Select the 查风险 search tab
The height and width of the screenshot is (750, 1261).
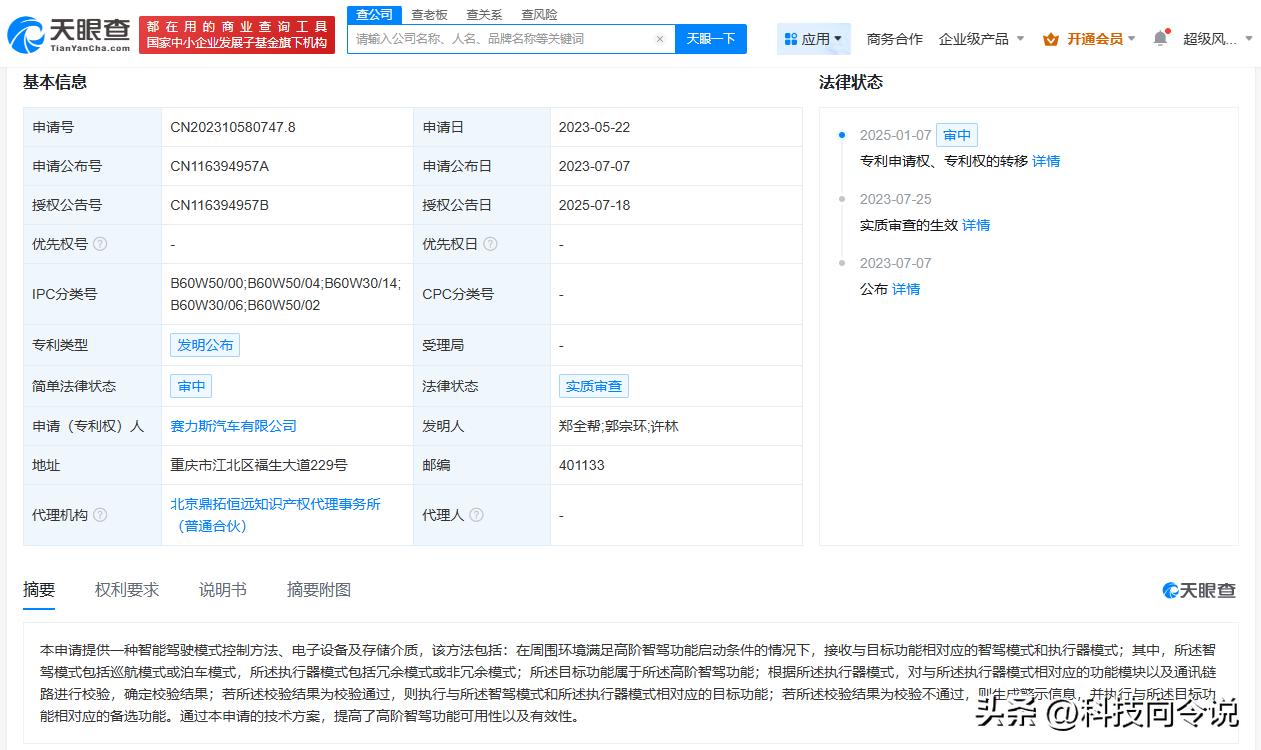click(x=539, y=14)
